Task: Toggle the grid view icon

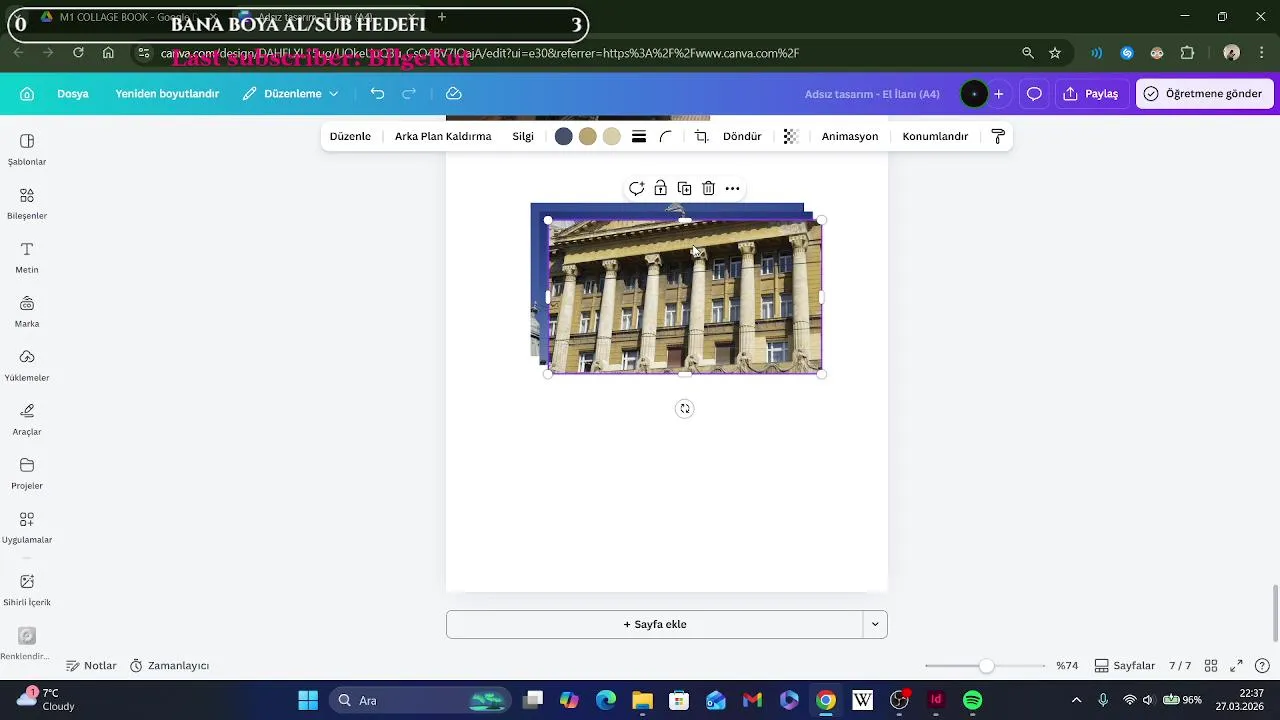Action: (x=1211, y=666)
